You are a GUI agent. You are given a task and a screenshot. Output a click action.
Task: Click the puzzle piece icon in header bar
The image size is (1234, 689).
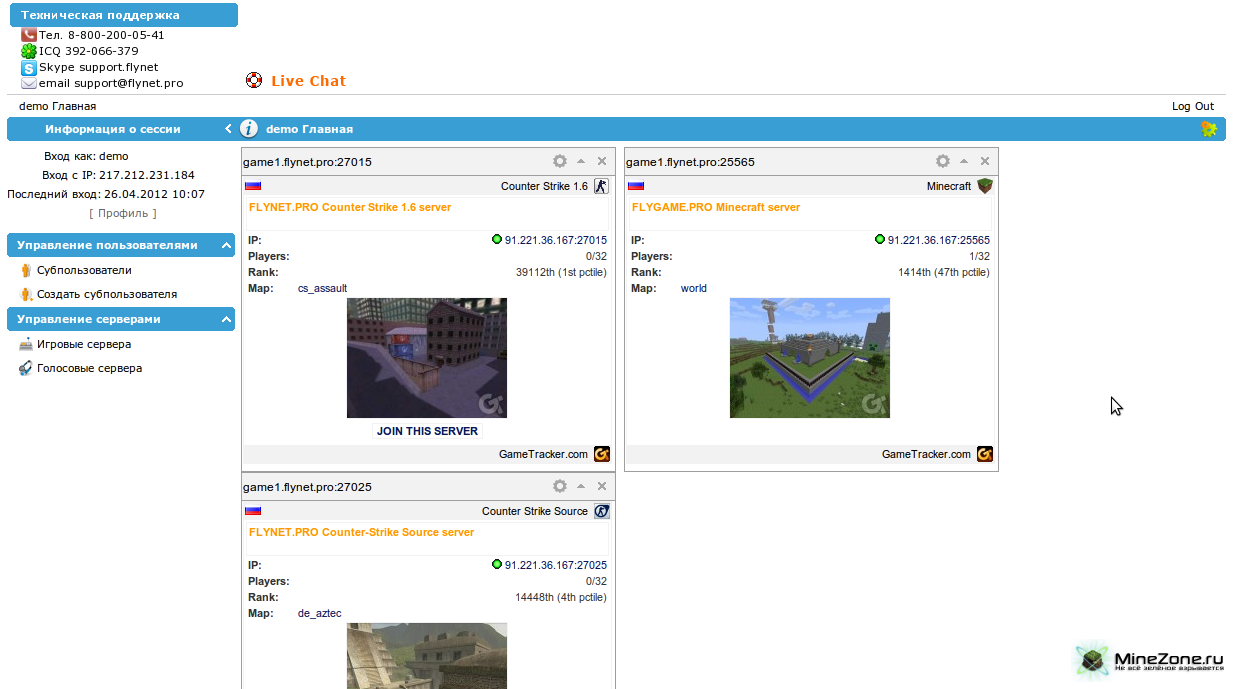point(1209,129)
